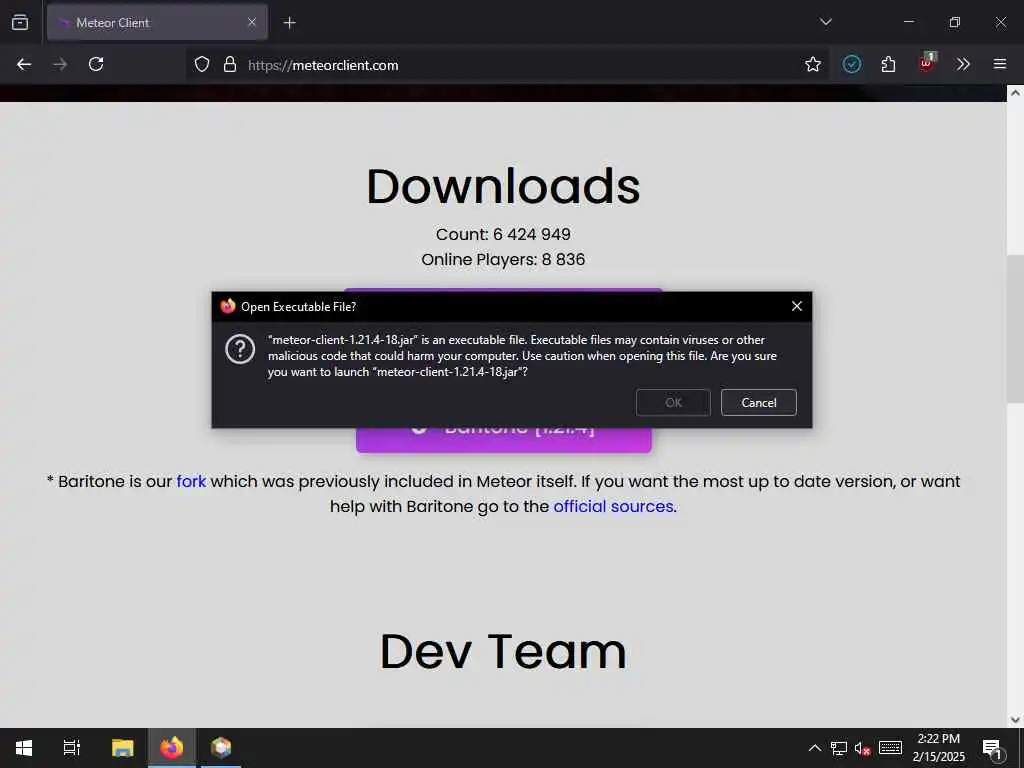Open the notification center icon
1024x768 pixels.
tap(993, 749)
